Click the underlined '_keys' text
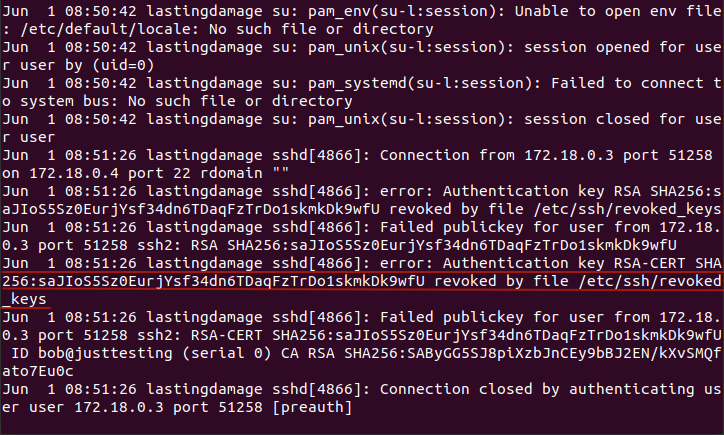724x435 pixels. 24,299
